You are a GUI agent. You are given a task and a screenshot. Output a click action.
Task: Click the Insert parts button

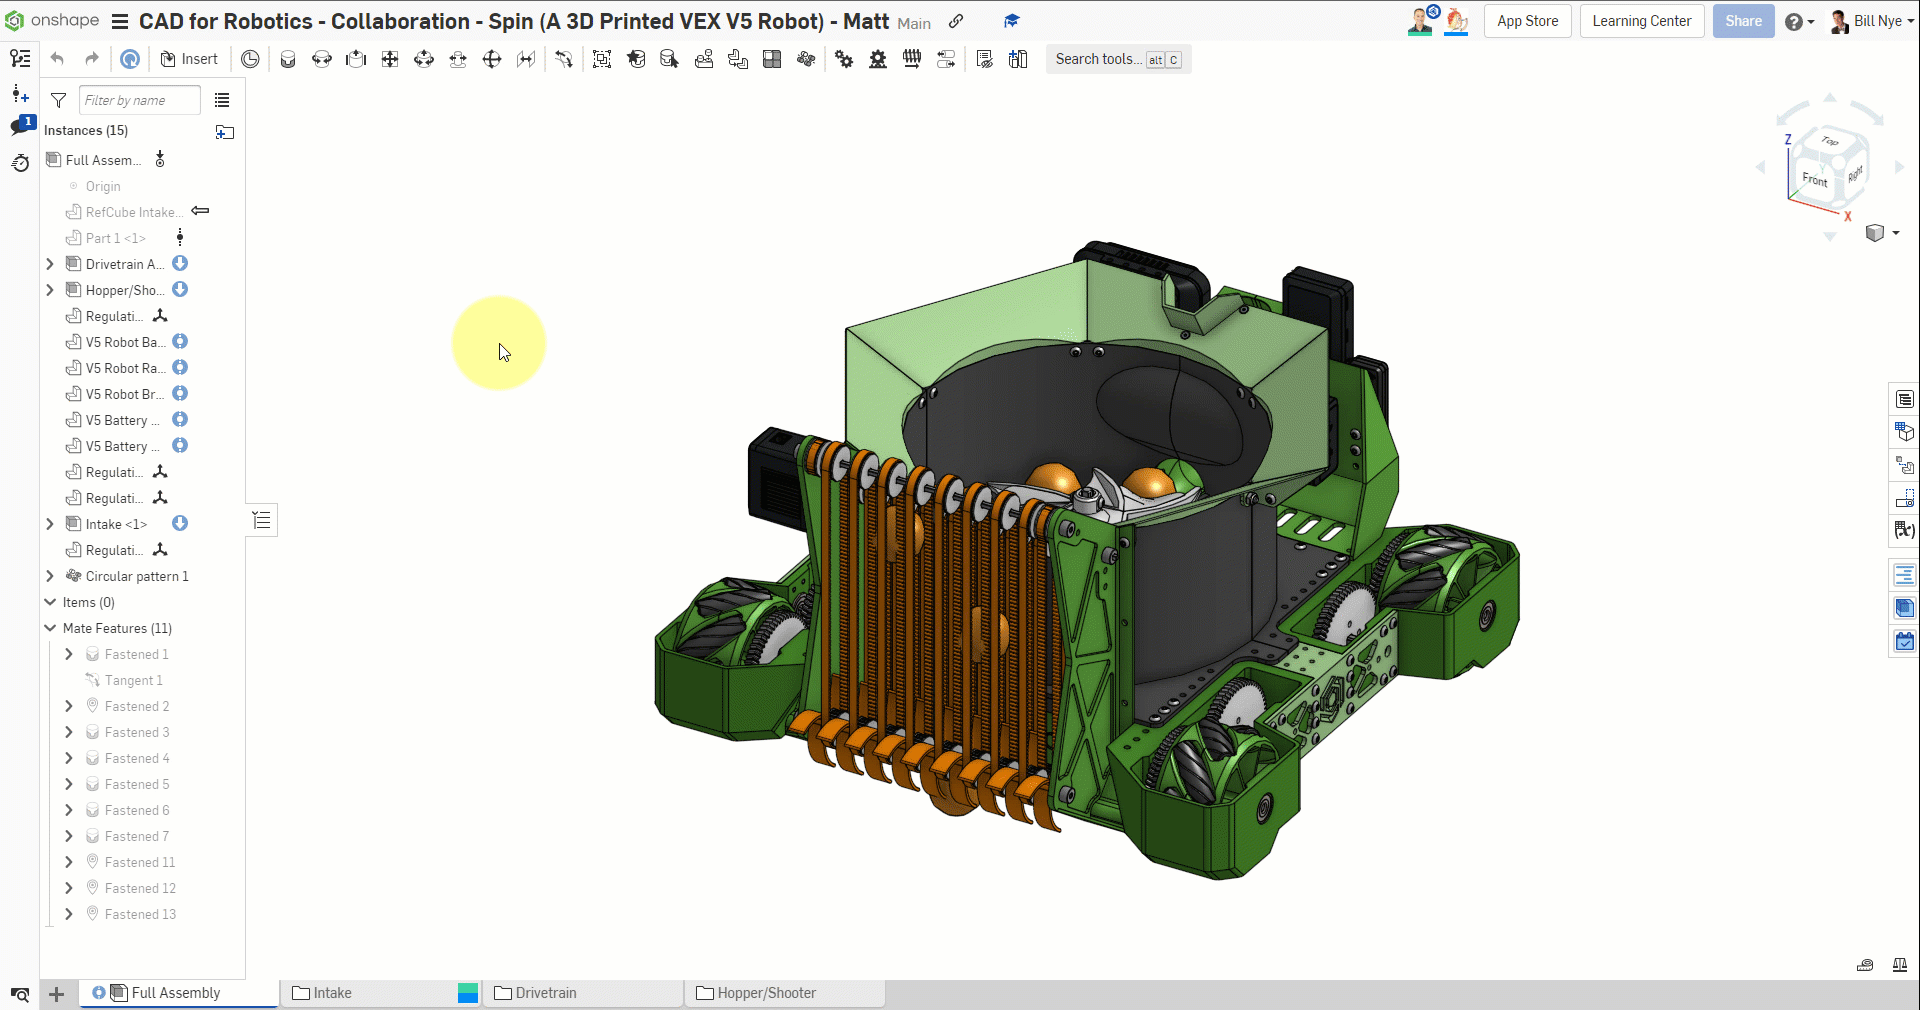point(189,59)
